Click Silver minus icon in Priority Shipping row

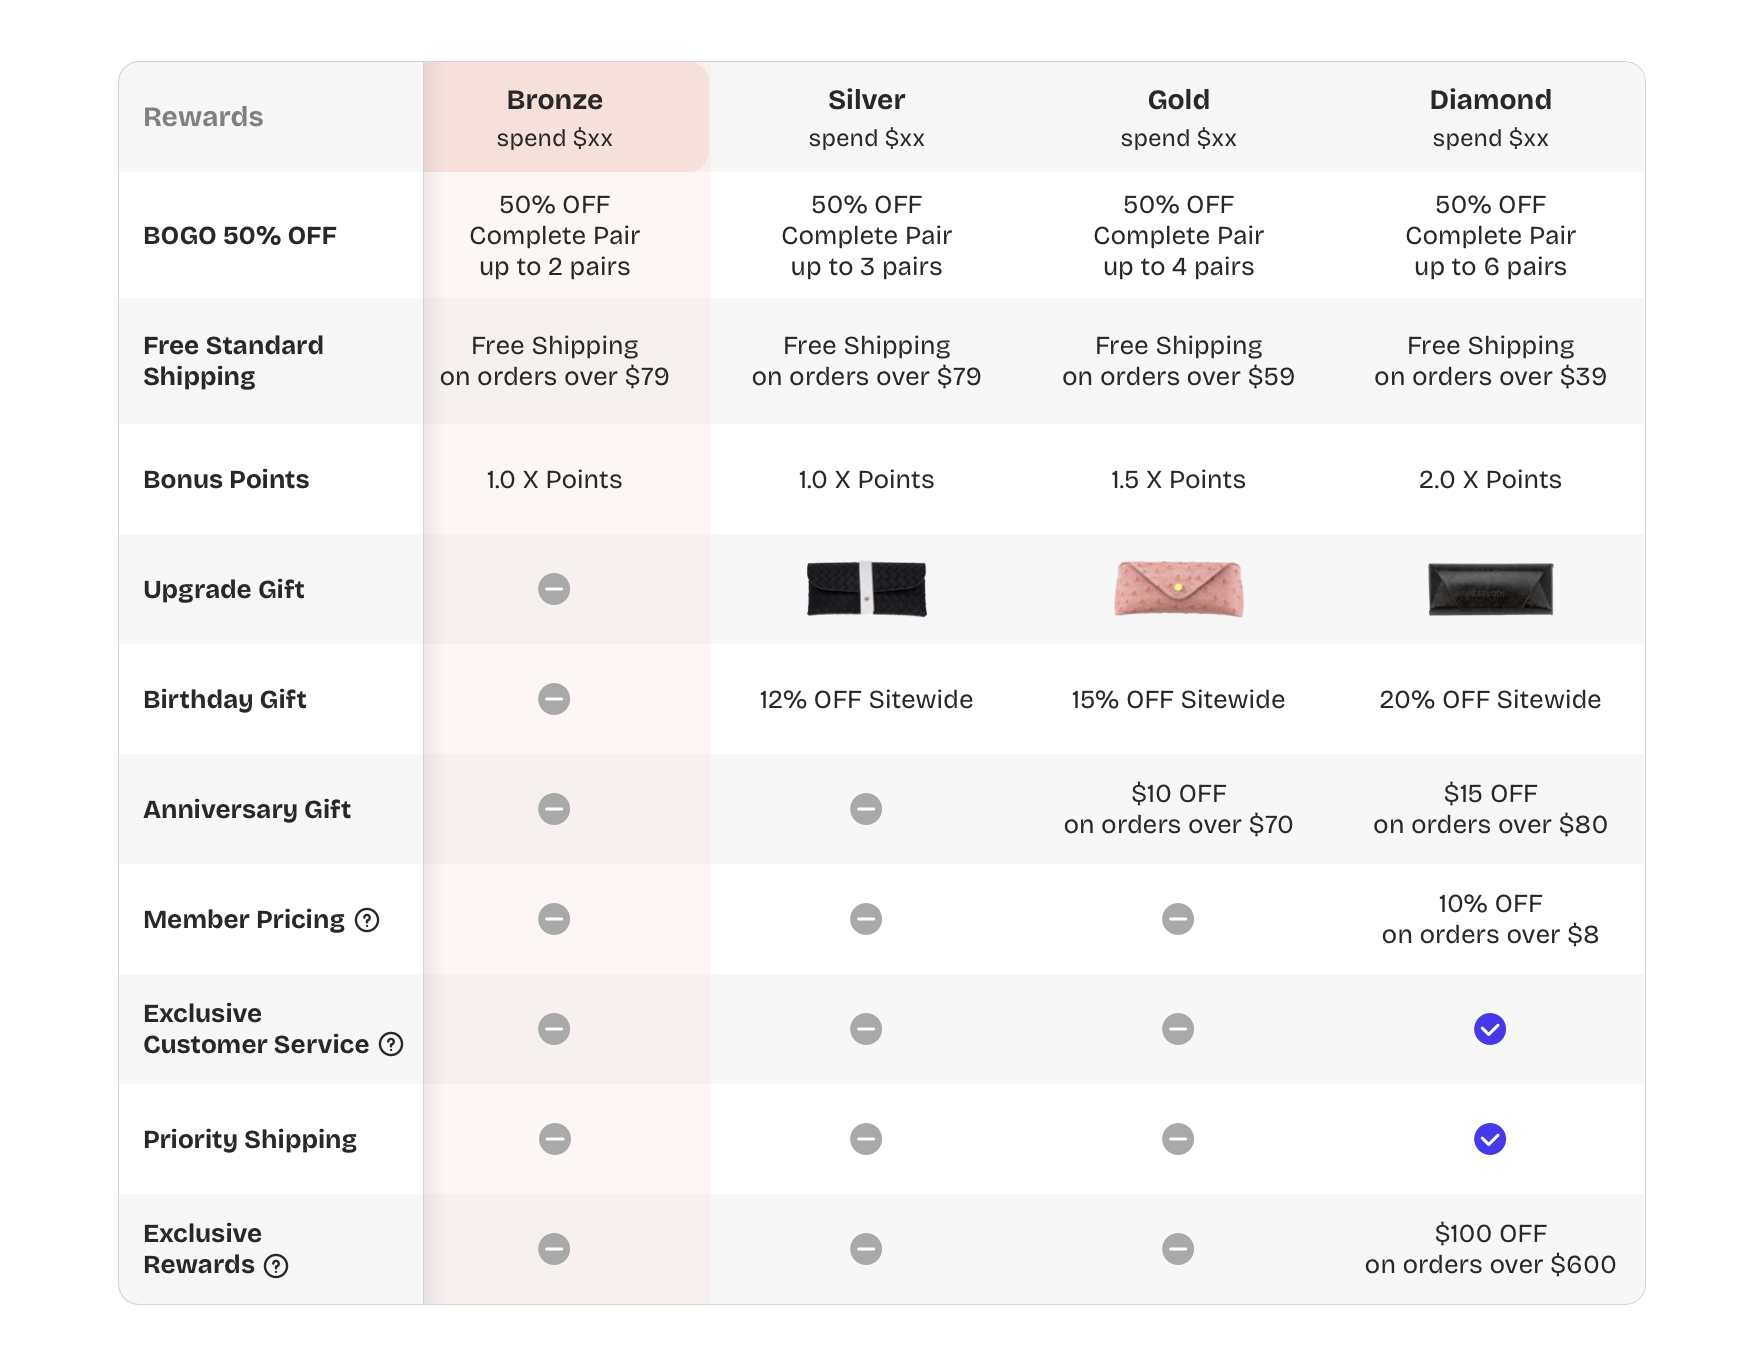click(x=866, y=1139)
